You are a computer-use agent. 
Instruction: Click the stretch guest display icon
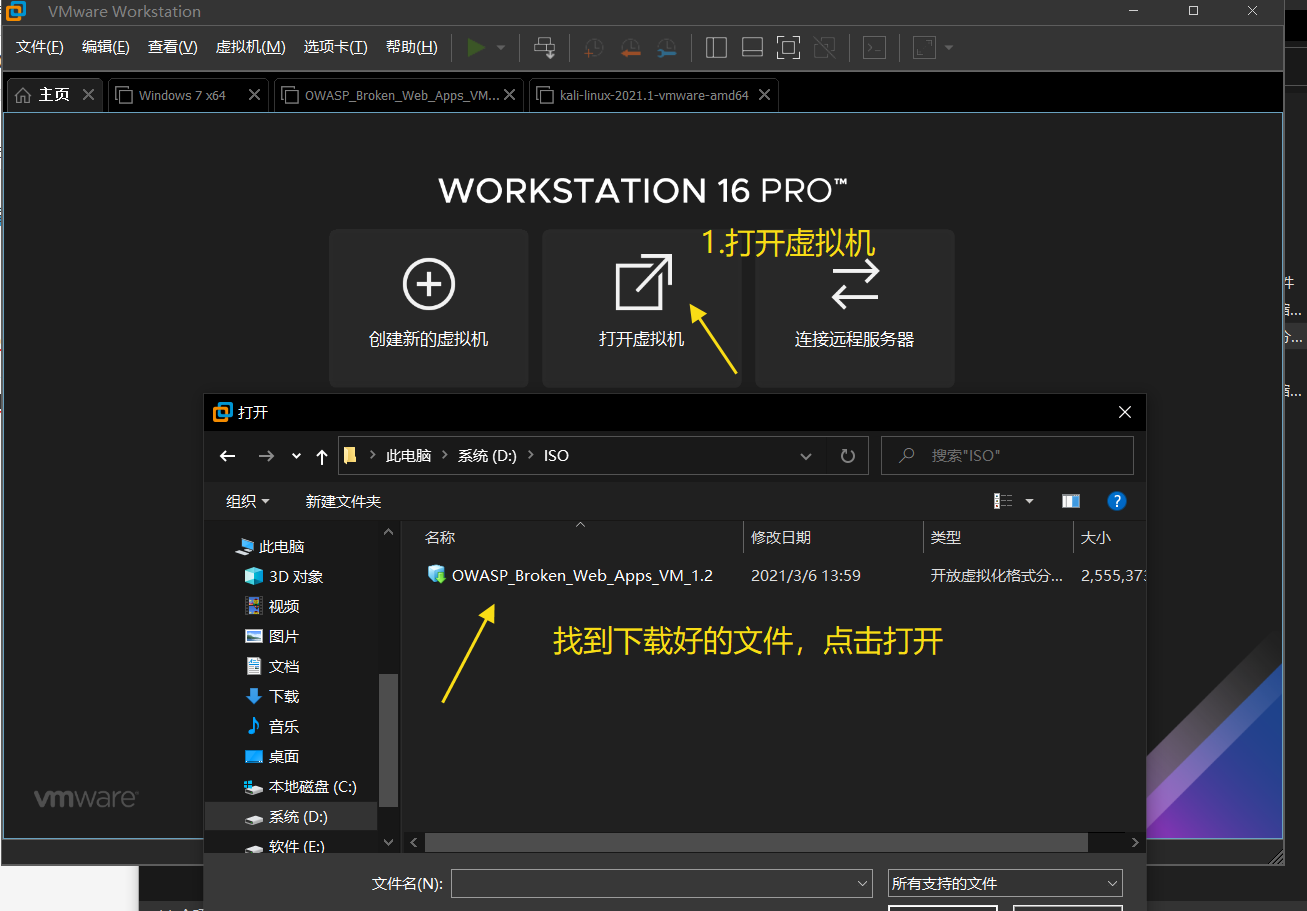tap(924, 47)
